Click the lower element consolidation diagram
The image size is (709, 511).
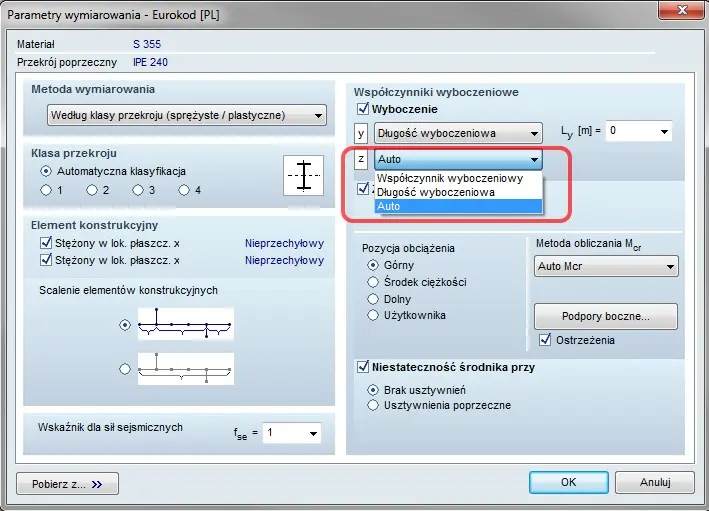pos(185,368)
